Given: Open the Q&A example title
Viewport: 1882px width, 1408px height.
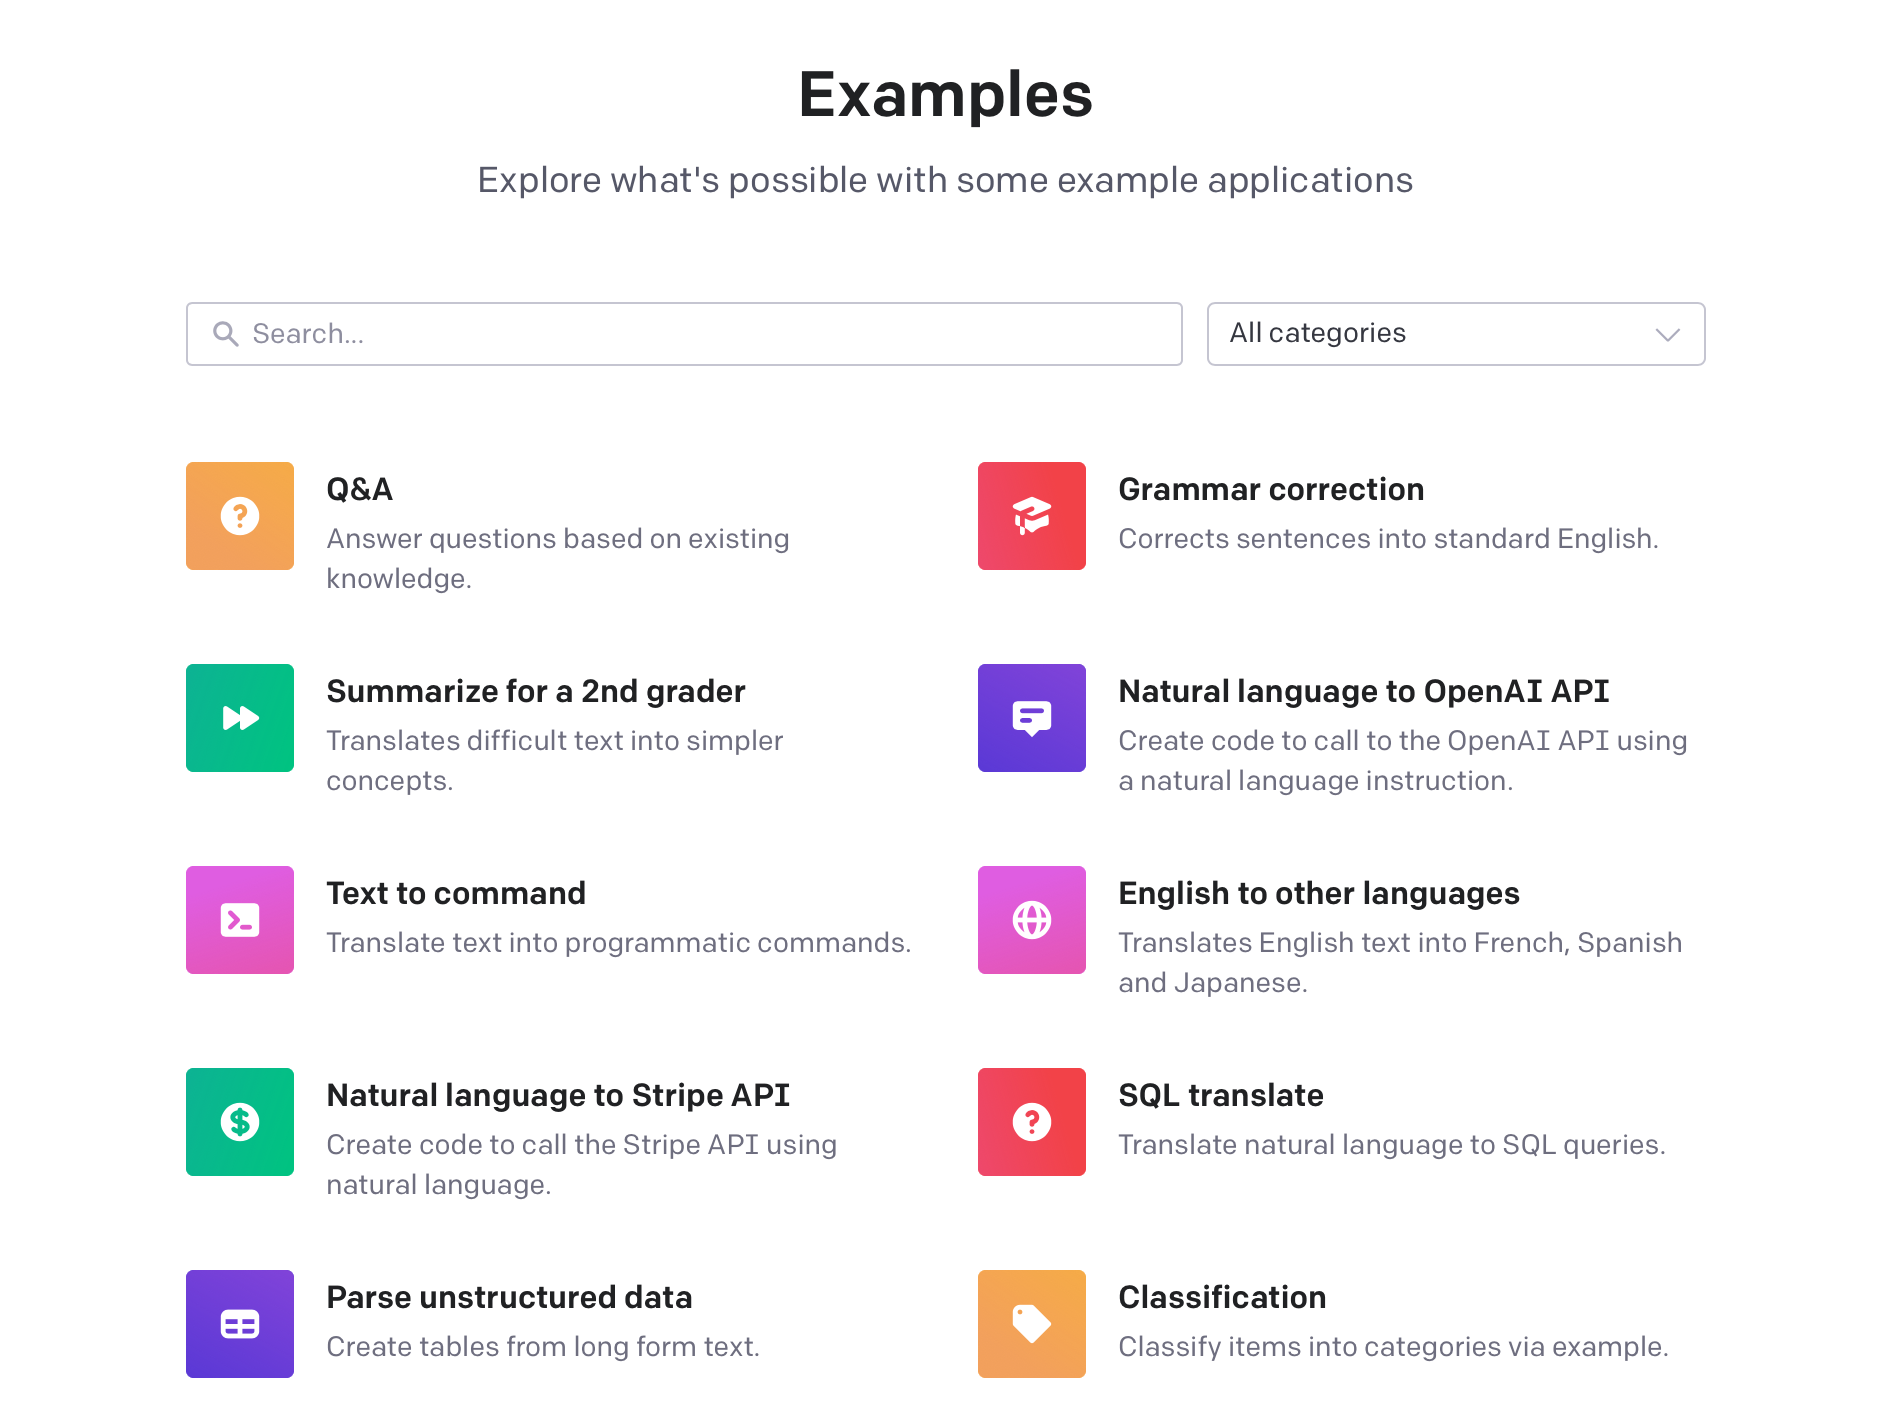Looking at the screenshot, I should [360, 490].
